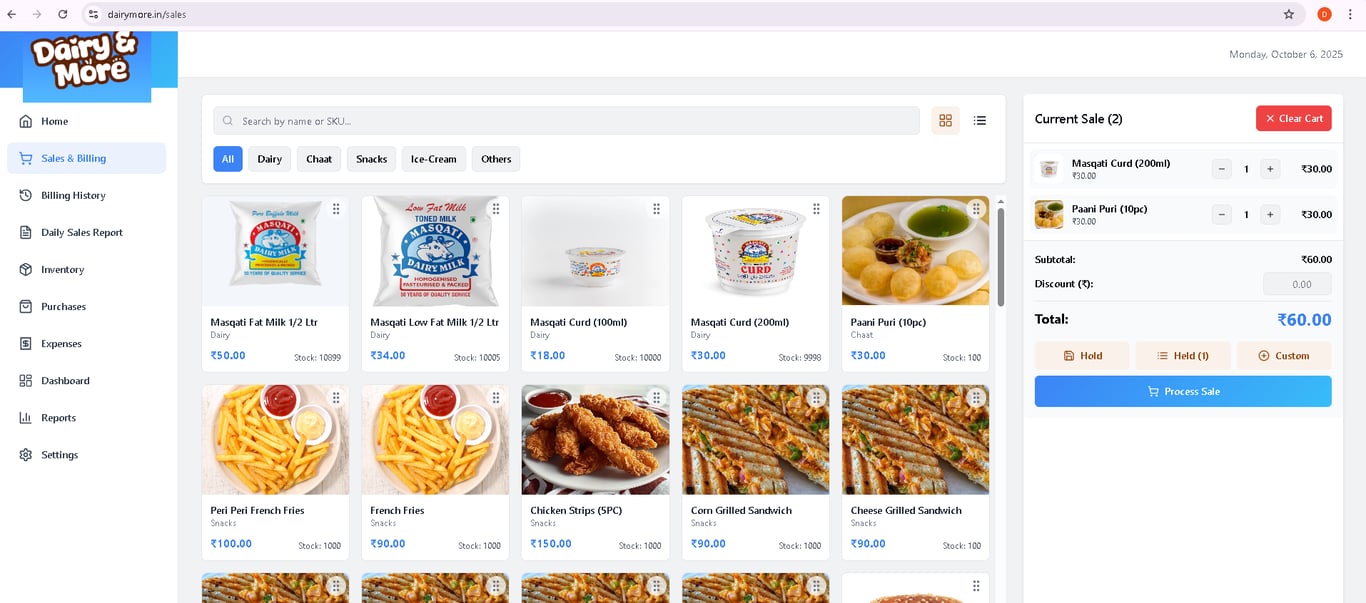The image size is (1366, 603).
Task: Open the Dashboard sidebar item
Action: pos(65,381)
